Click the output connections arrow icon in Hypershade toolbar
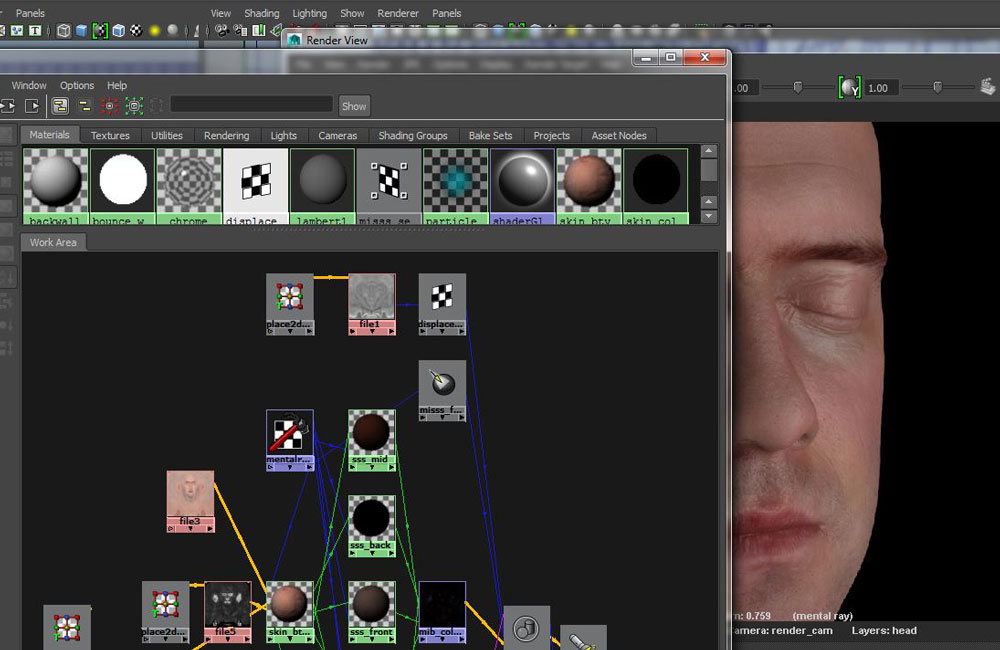The image size is (1000, 650). [32, 106]
